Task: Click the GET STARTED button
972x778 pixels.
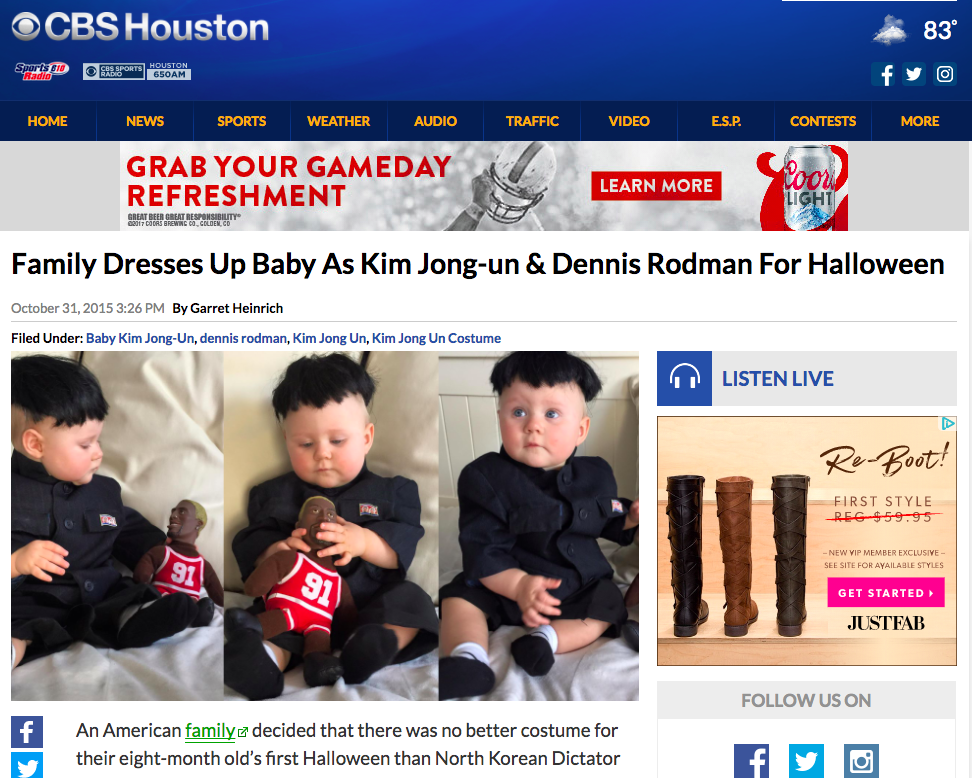Action: tap(886, 593)
